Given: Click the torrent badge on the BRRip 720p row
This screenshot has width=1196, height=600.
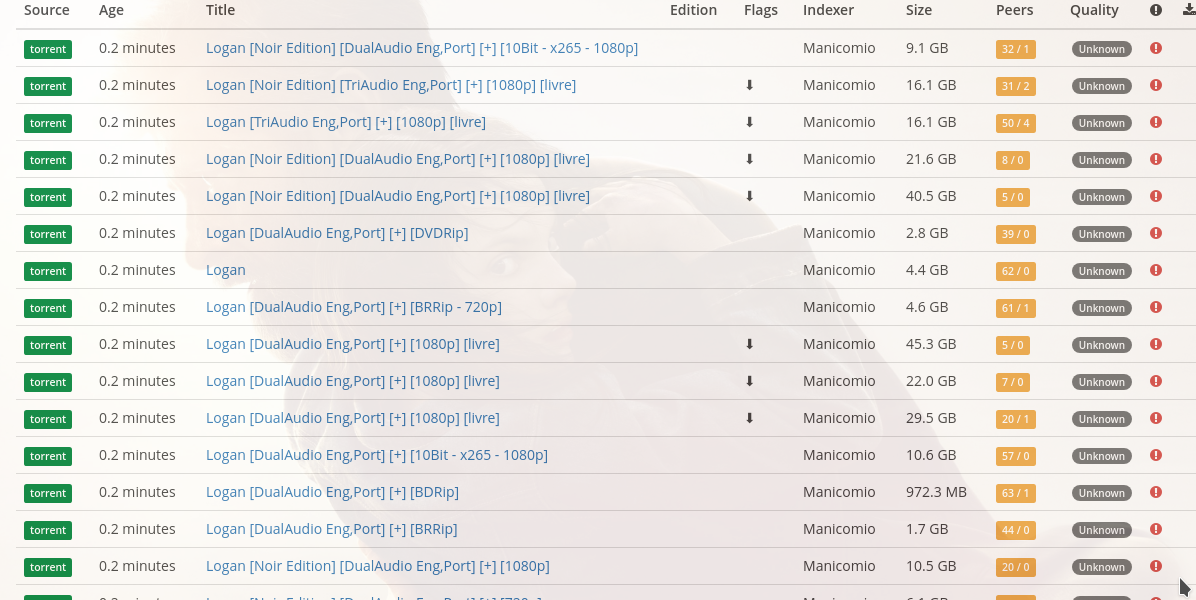Looking at the screenshot, I should (47, 308).
